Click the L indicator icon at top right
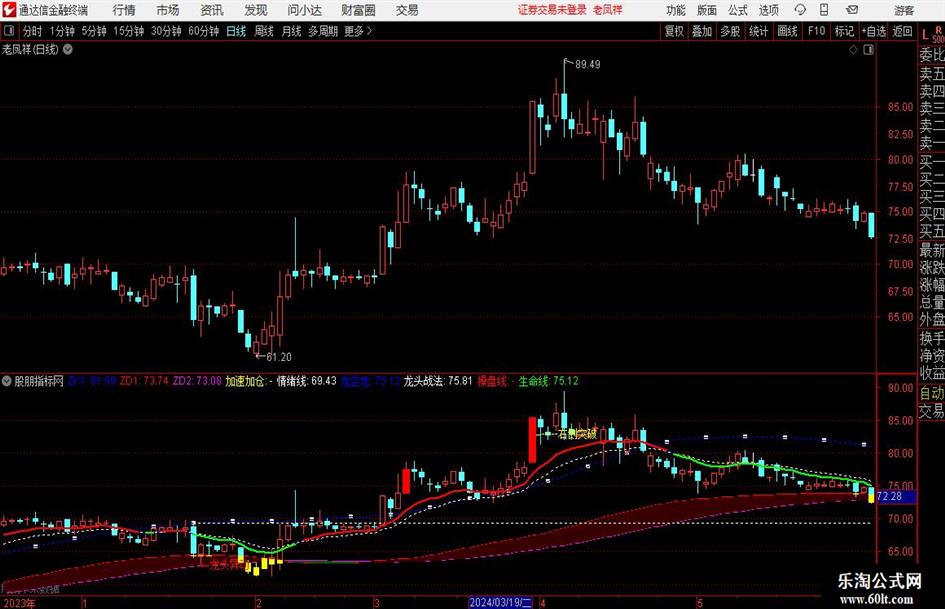 (x=925, y=35)
